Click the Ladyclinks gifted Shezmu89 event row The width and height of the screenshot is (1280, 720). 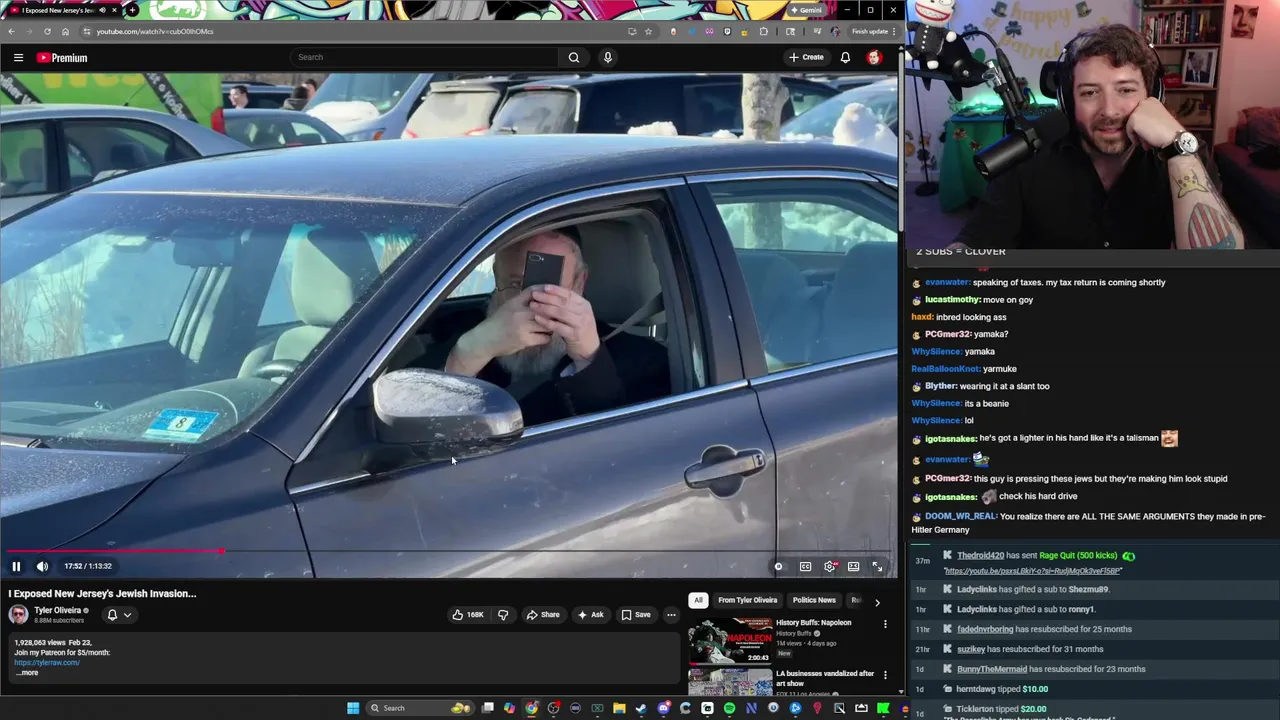point(1032,589)
